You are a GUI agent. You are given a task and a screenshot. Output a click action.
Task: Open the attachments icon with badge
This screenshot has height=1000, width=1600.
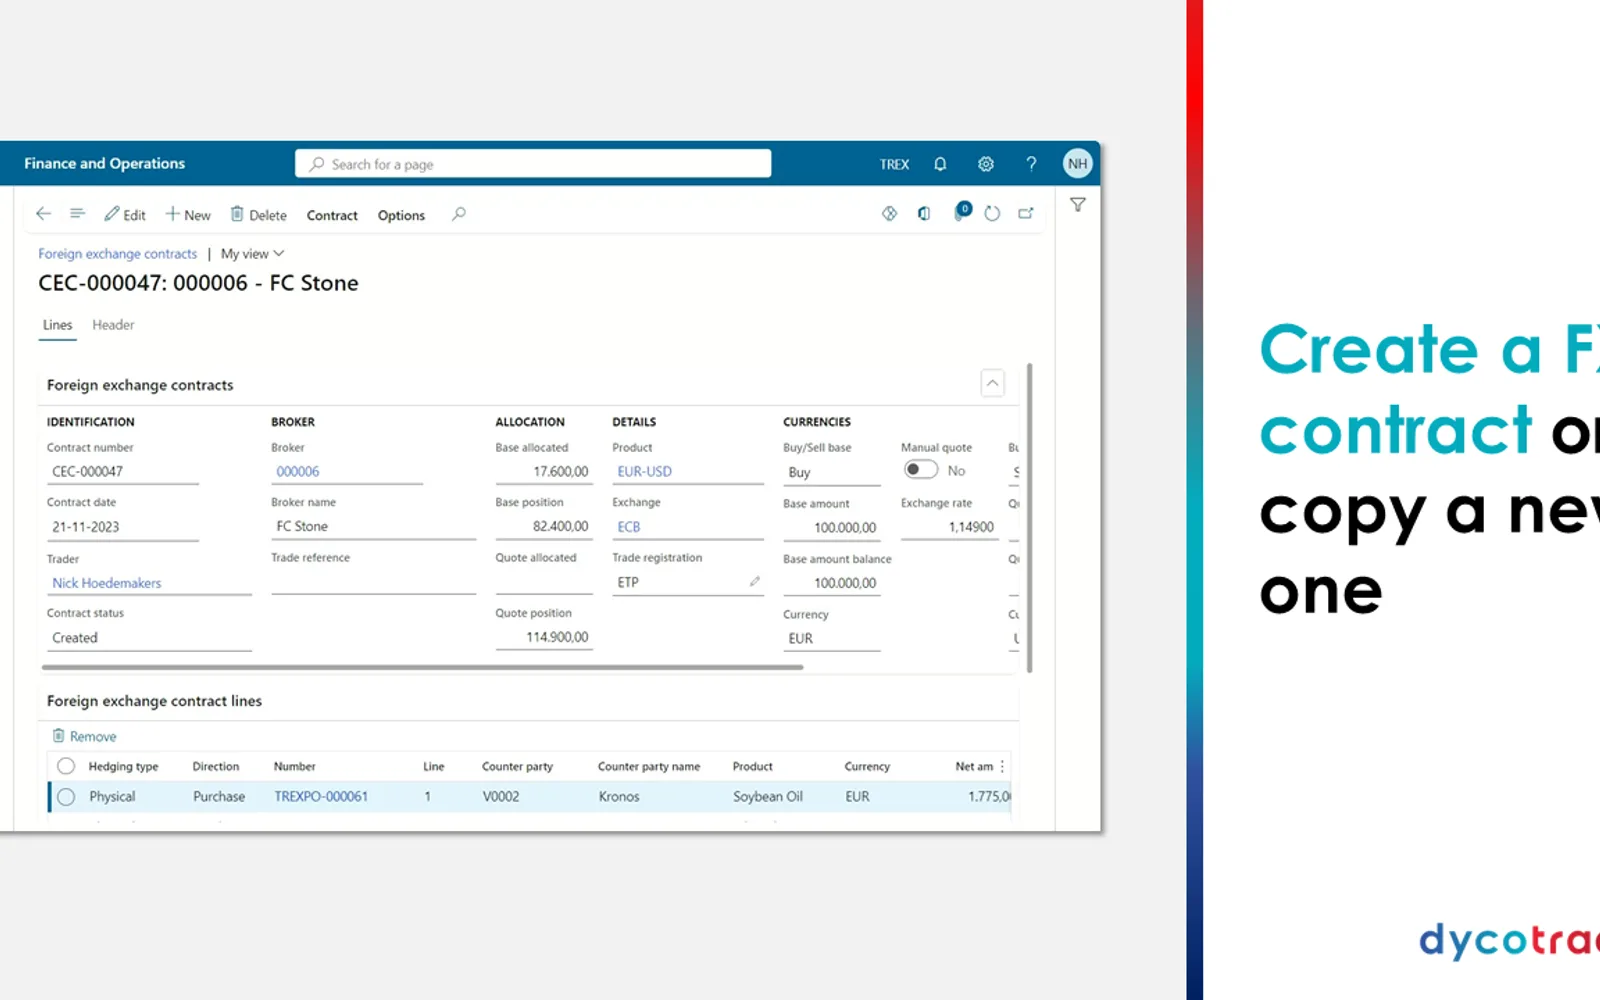click(961, 212)
